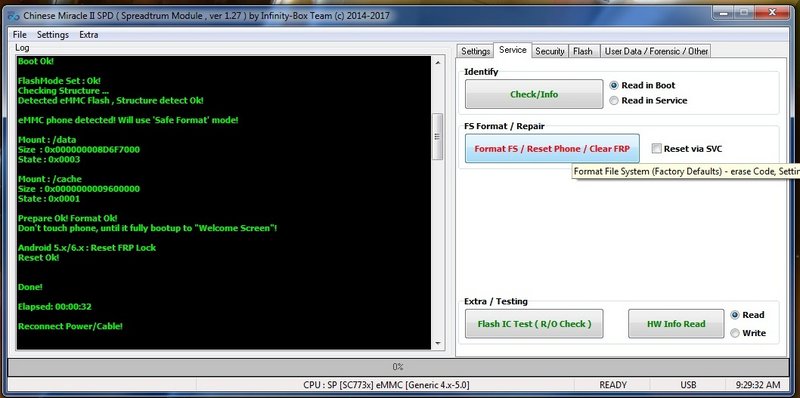Open the Settings menu in menu bar

click(53, 35)
